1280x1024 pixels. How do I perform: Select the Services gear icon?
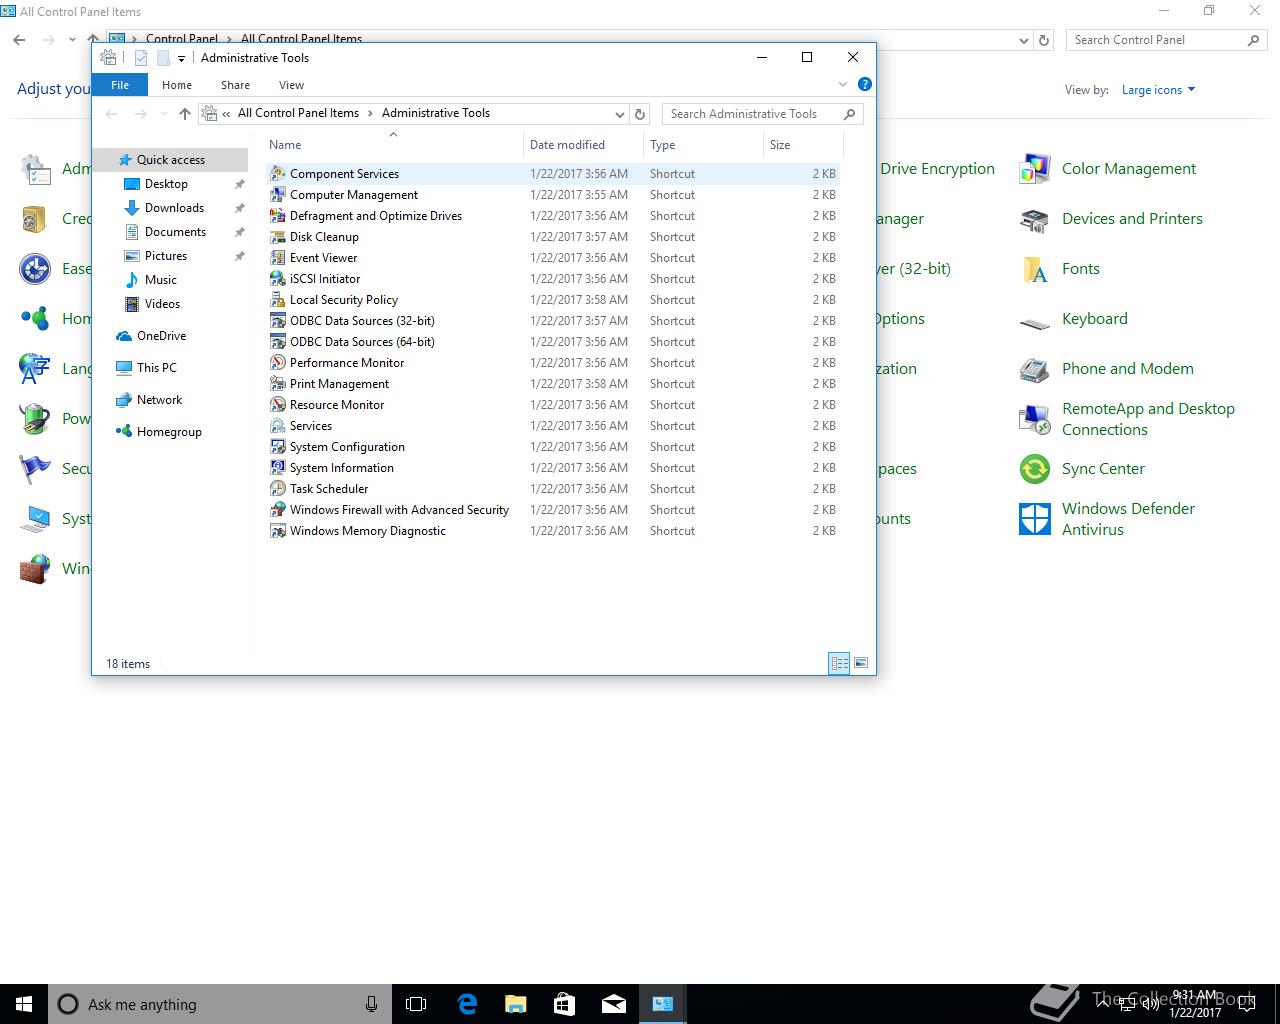tap(278, 426)
